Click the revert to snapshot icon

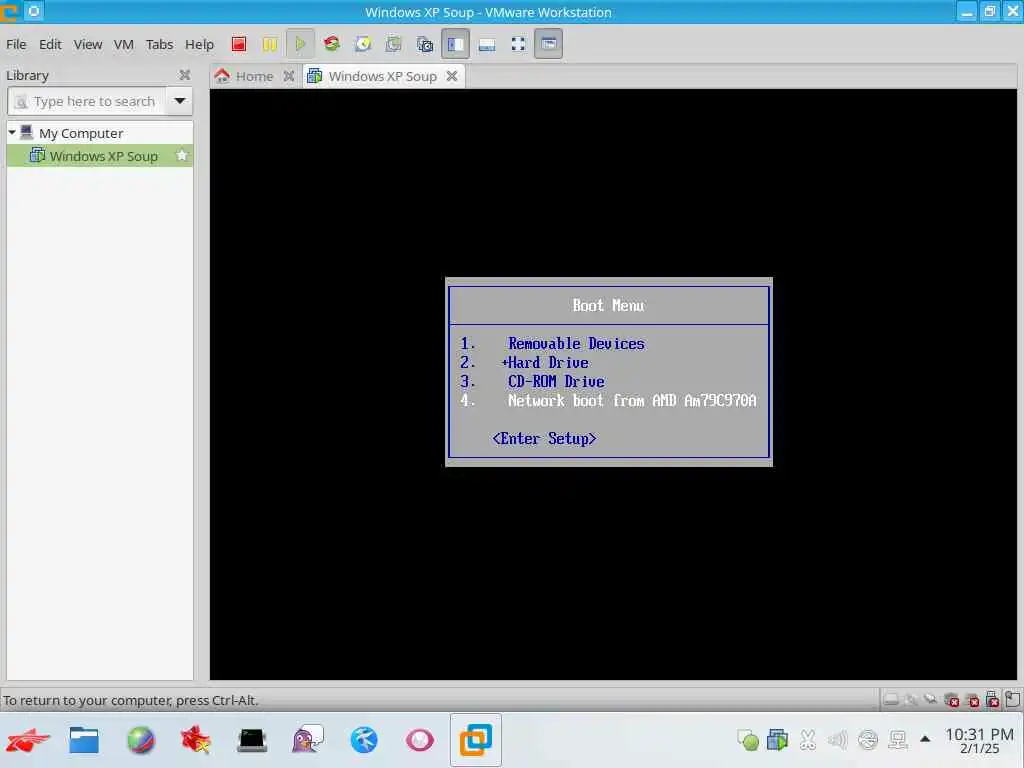(394, 44)
